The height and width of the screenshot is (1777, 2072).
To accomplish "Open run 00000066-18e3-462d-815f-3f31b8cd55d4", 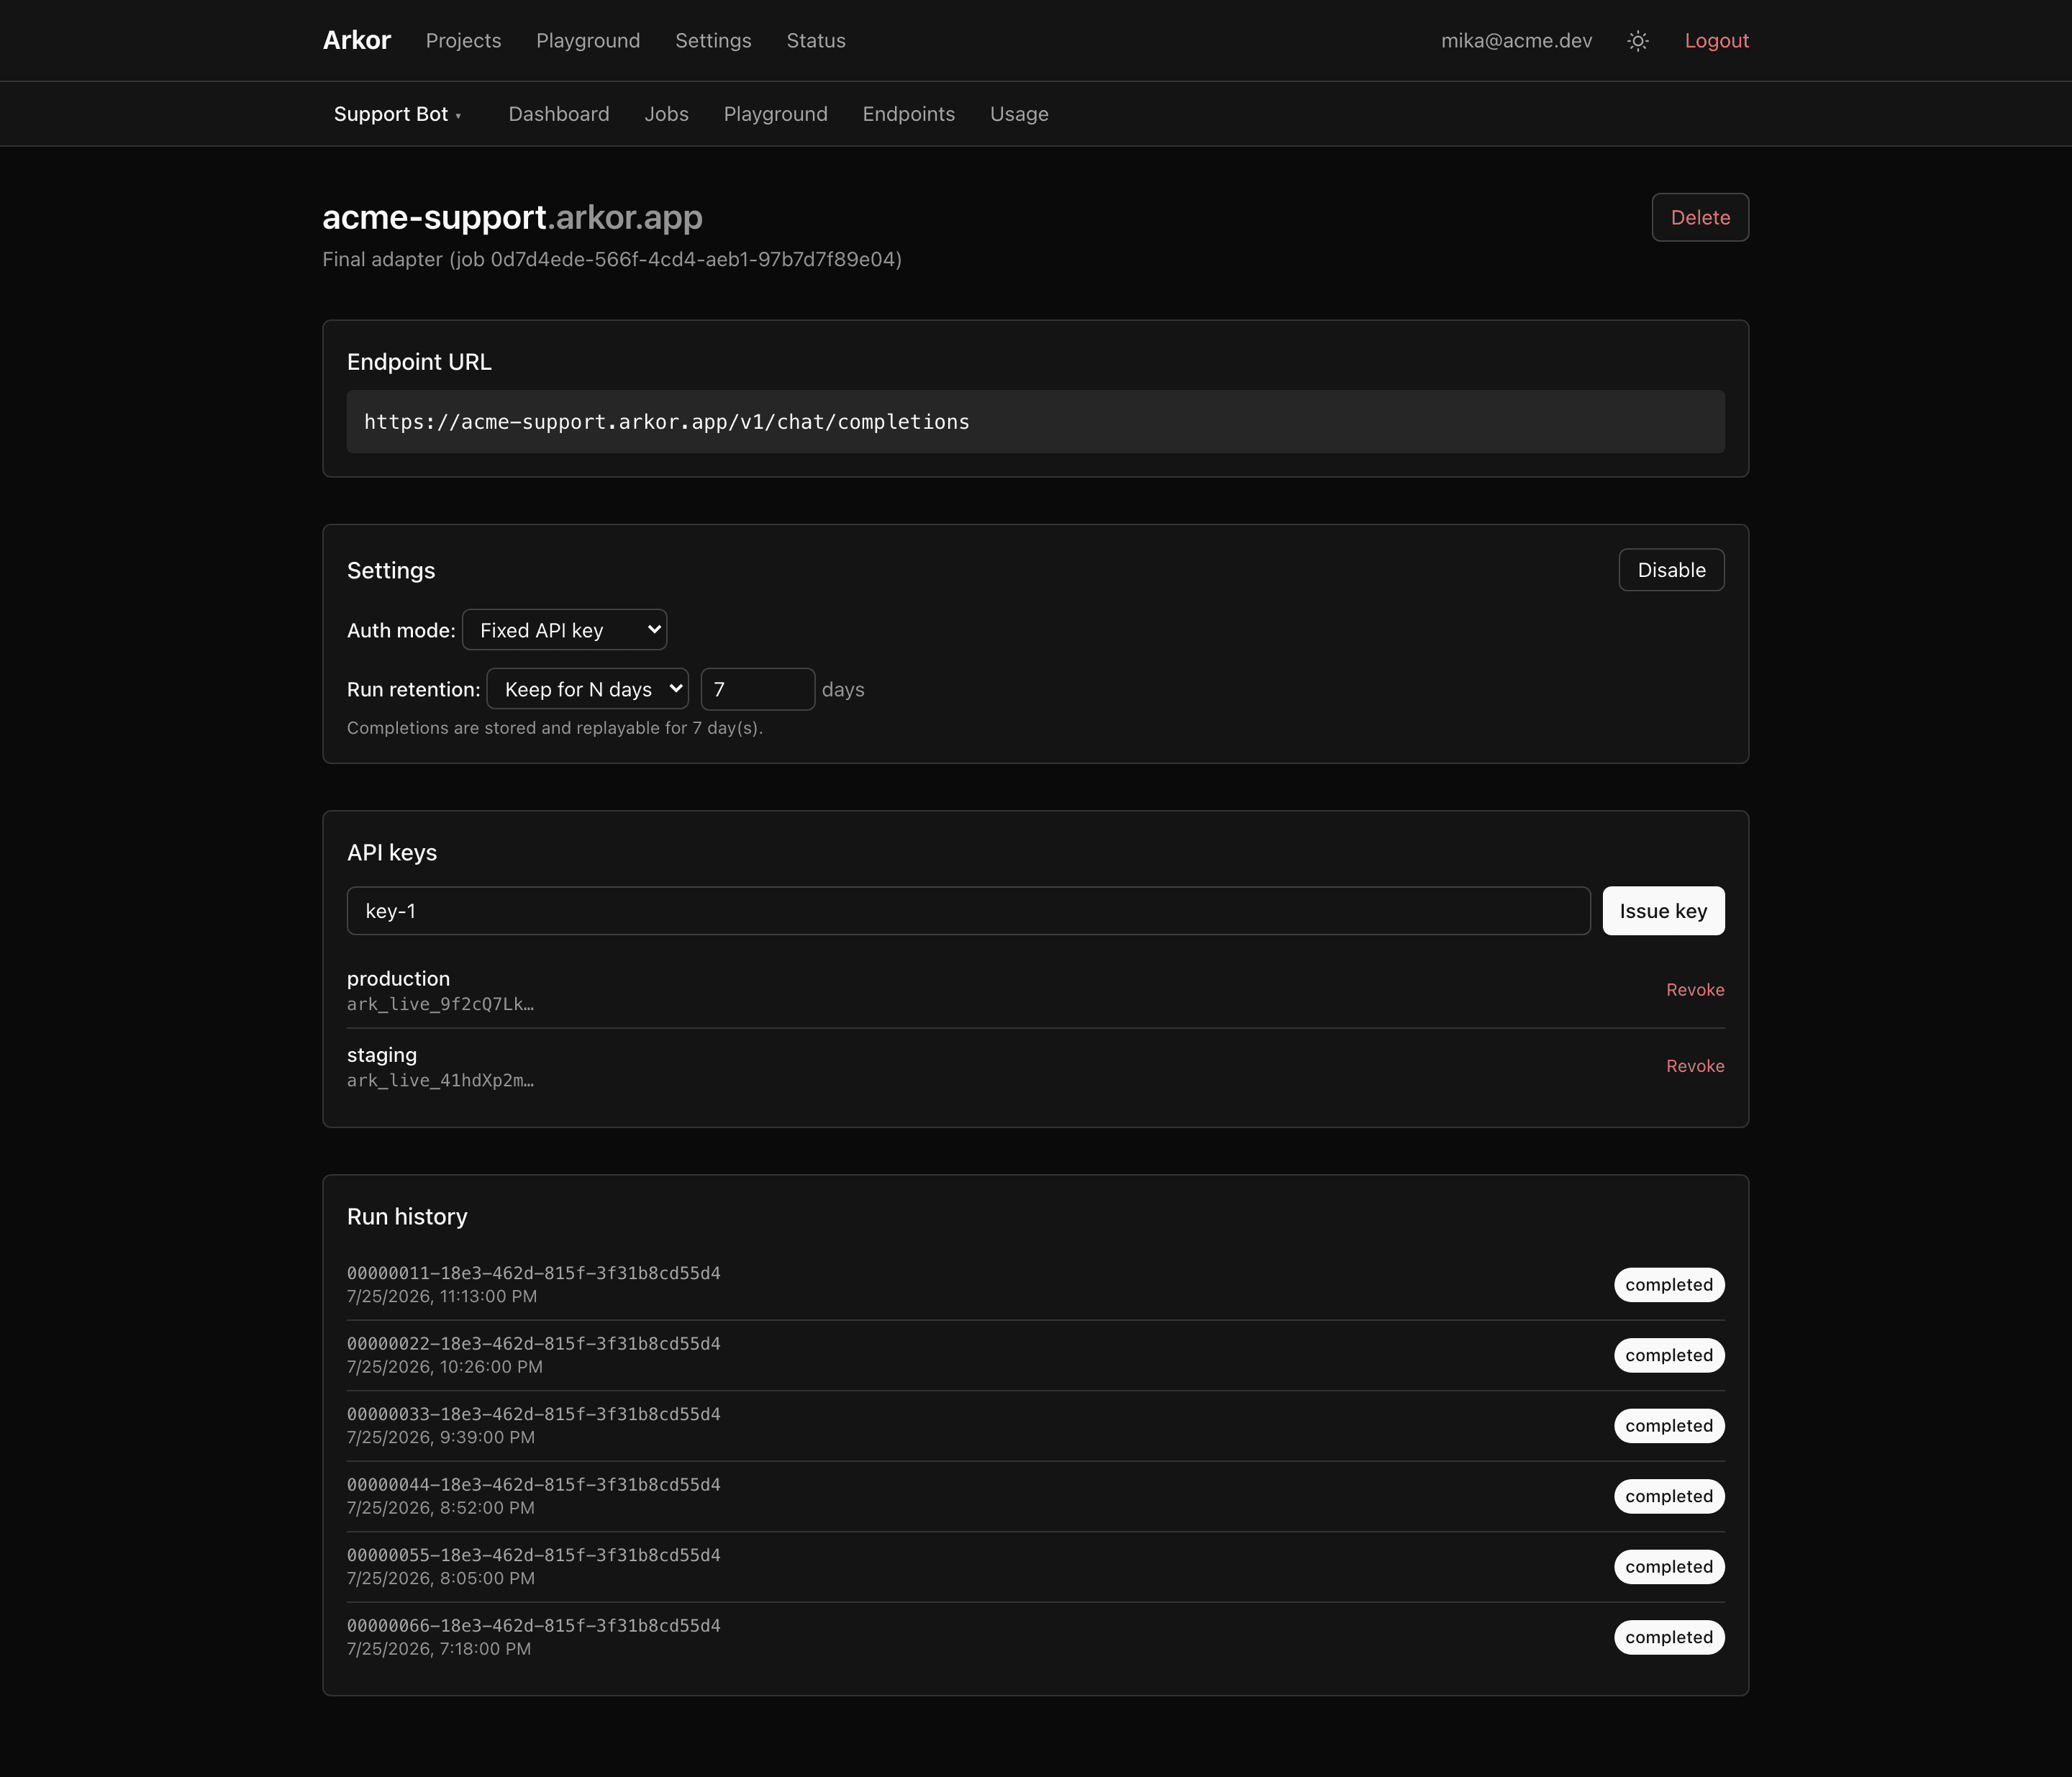I will pyautogui.click(x=1035, y=1637).
